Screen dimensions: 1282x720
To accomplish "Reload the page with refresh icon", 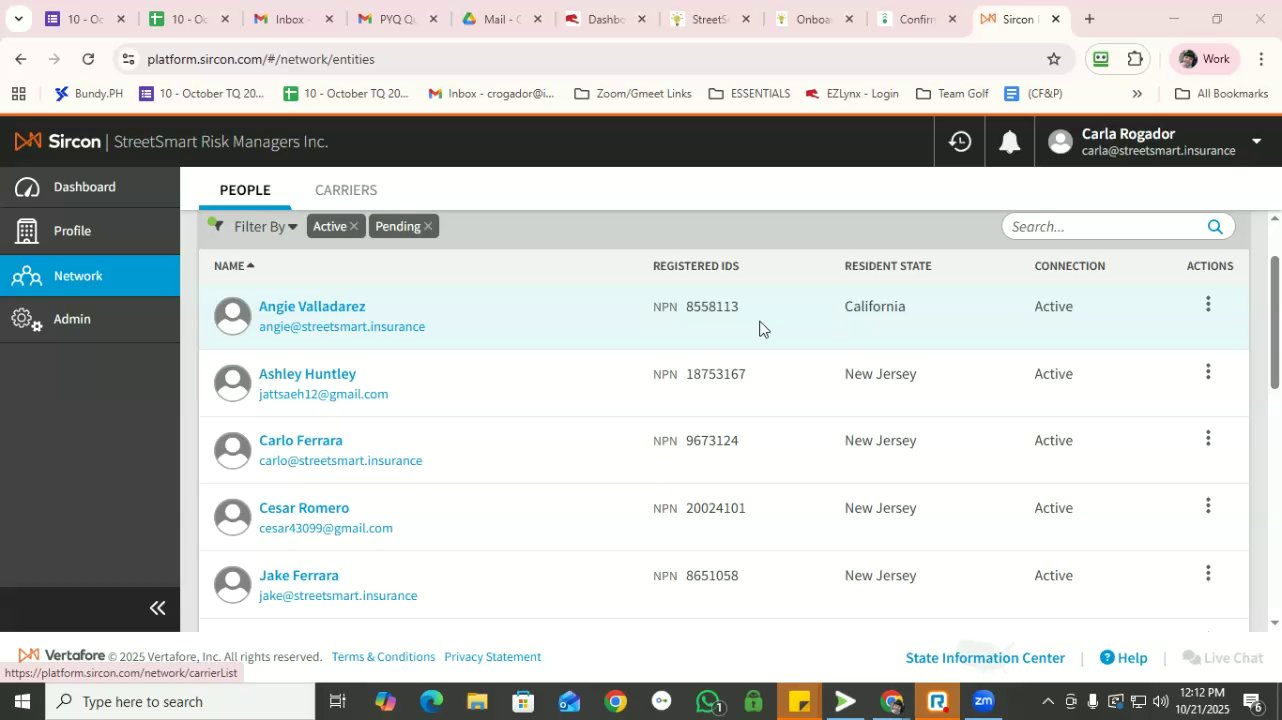I will [x=88, y=59].
